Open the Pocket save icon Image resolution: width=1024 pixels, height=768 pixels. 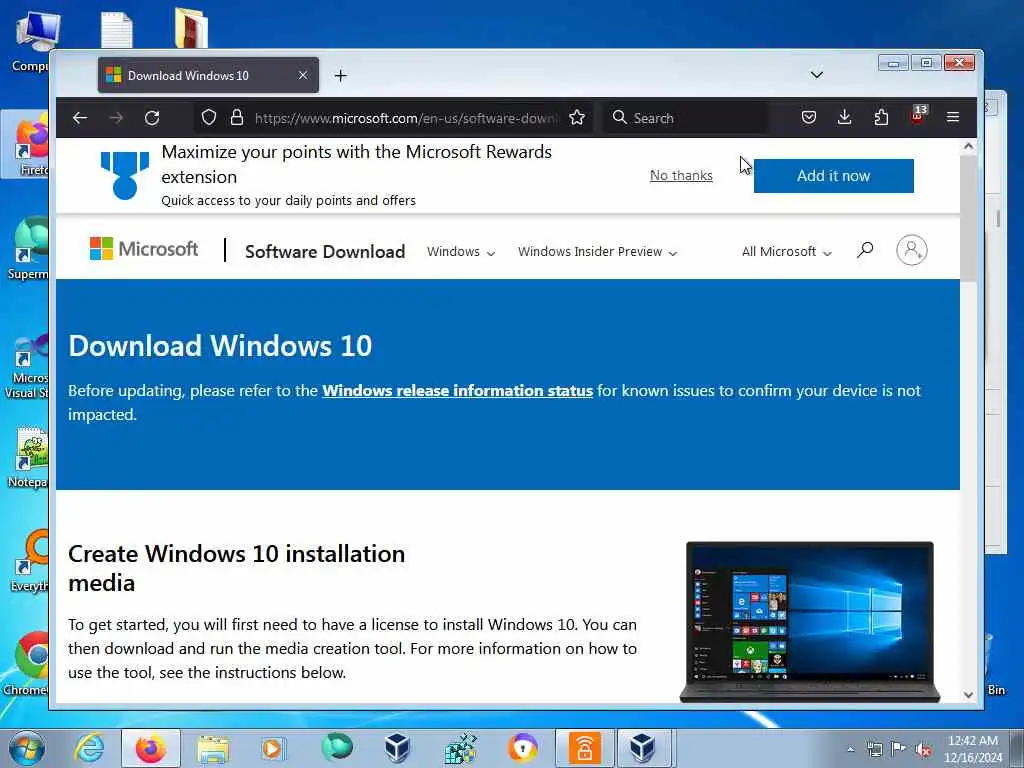point(808,118)
